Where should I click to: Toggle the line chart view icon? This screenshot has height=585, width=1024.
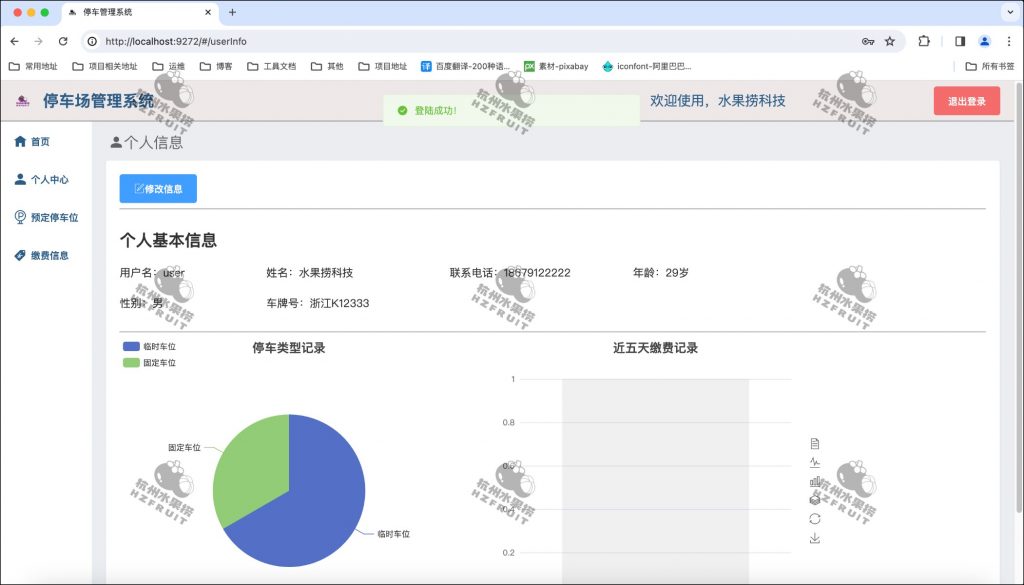tap(815, 463)
